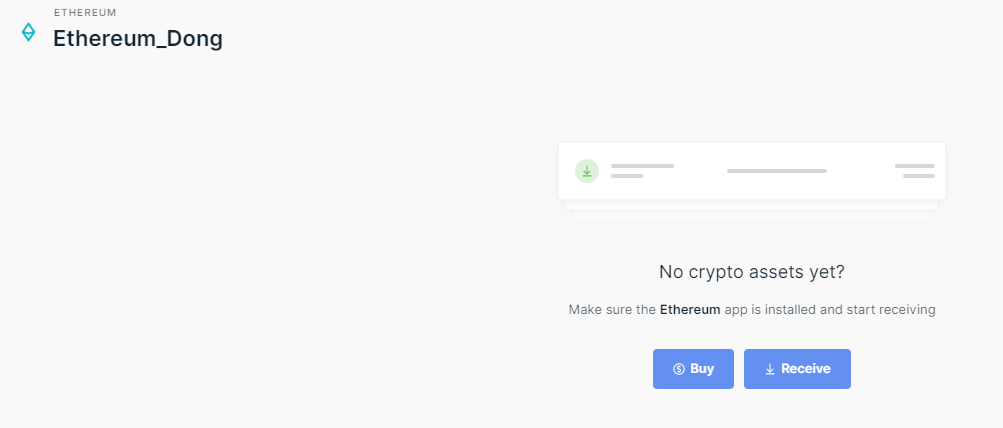Click the "No crypto assets yet?" heading

click(x=752, y=272)
